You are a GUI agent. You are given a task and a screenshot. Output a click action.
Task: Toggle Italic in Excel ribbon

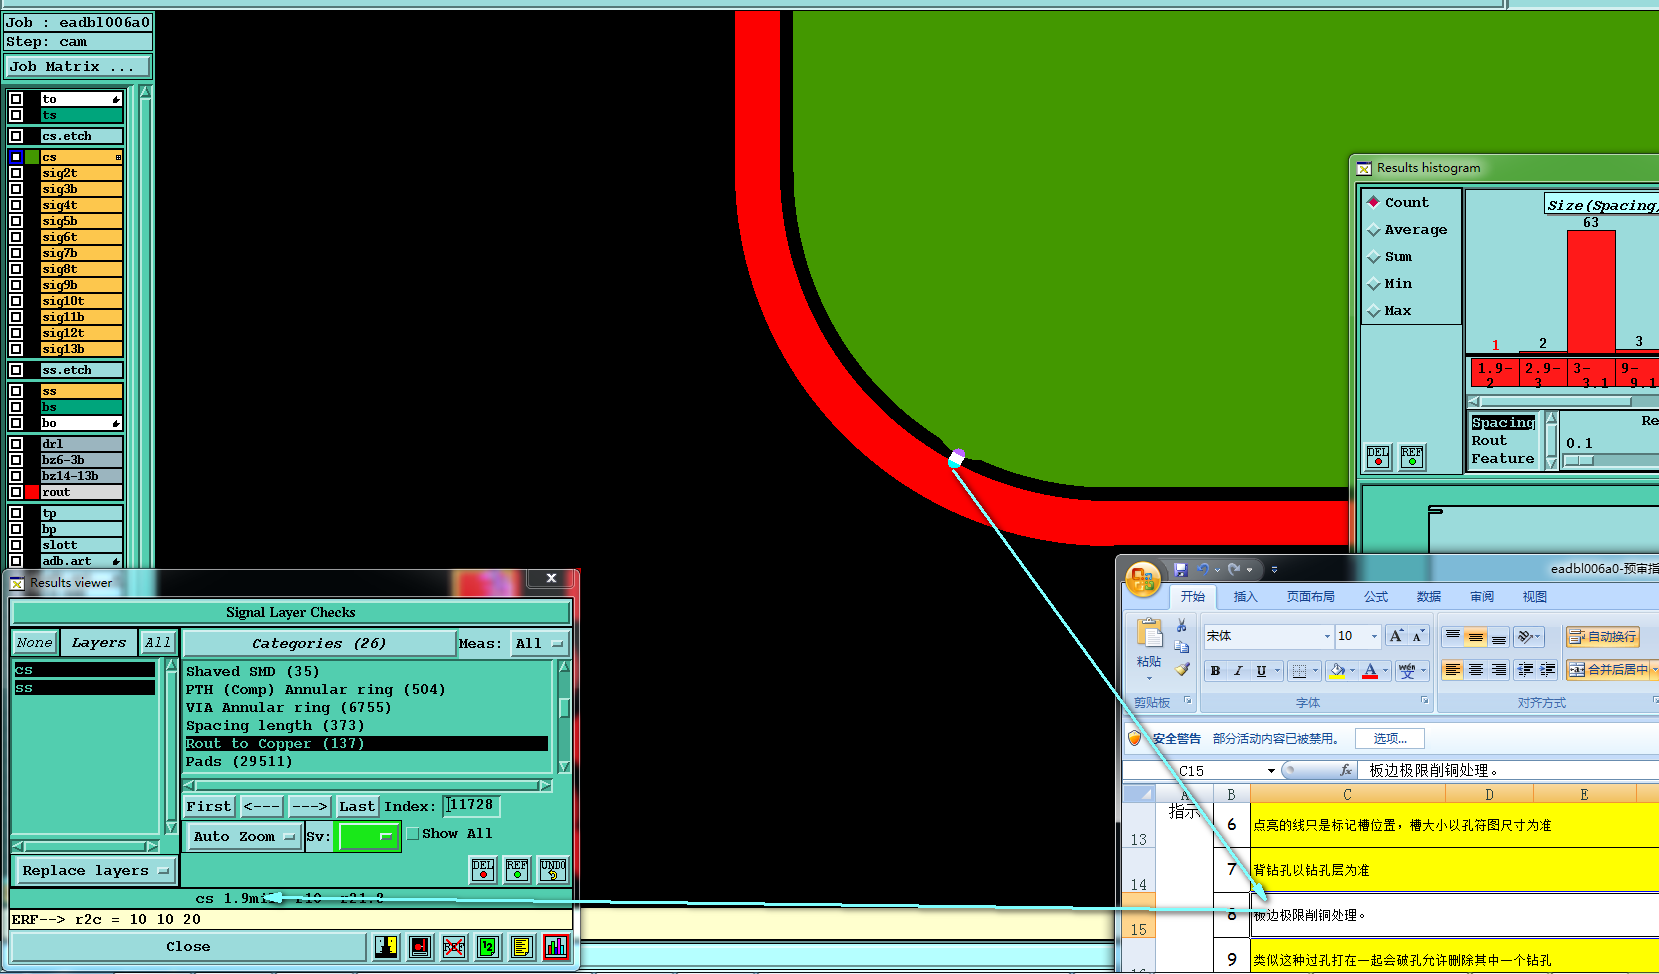(1238, 671)
